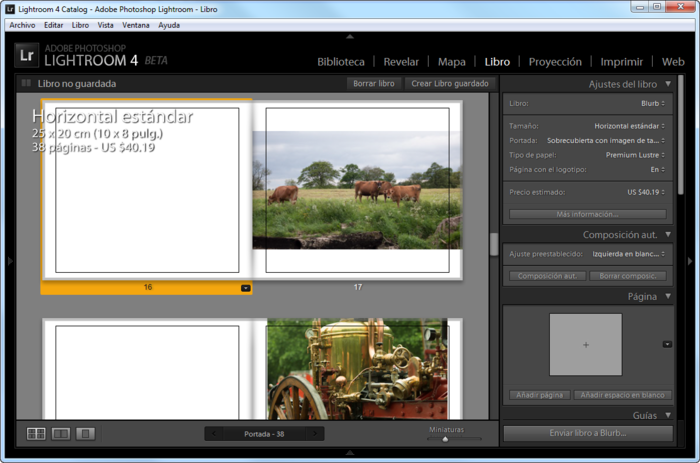Open Página con el logotipo dropdown
The height and width of the screenshot is (463, 700).
pyautogui.click(x=657, y=170)
